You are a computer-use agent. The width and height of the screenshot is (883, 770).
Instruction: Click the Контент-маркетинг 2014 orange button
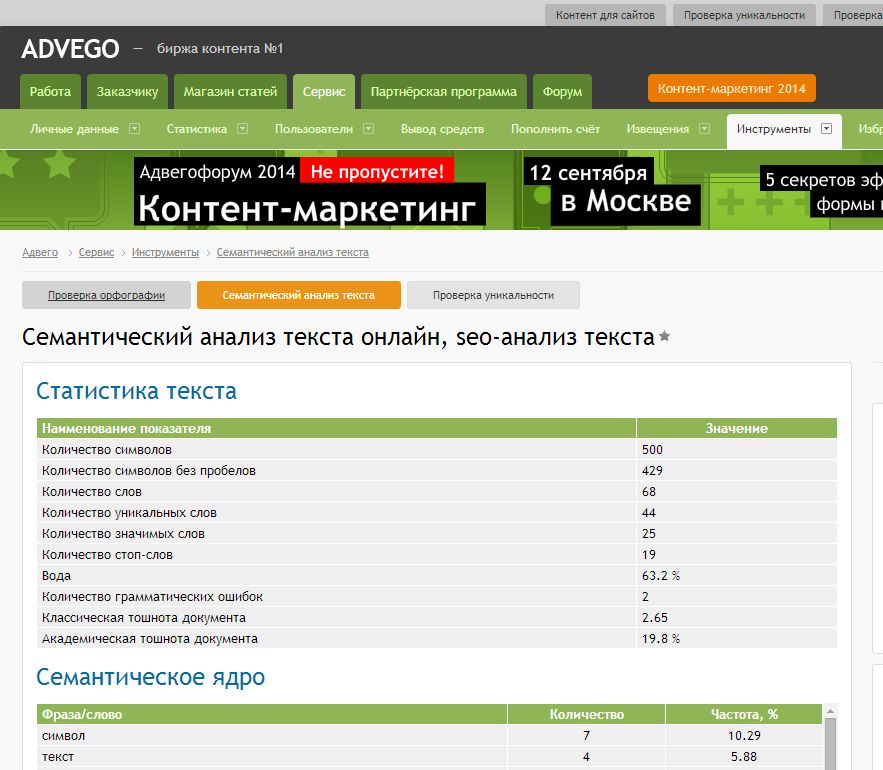pos(731,88)
